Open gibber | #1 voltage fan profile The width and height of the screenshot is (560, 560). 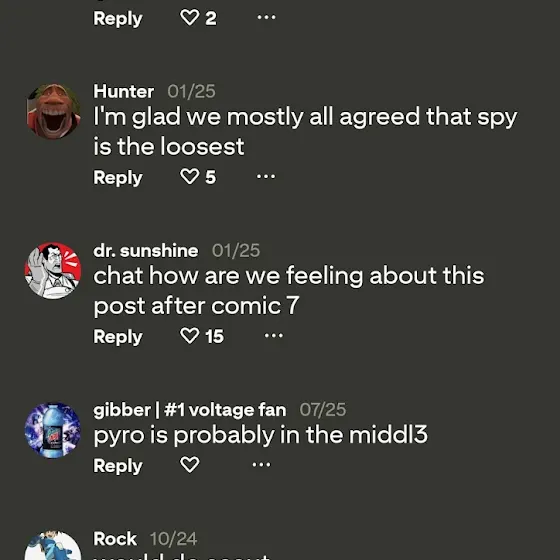[190, 410]
